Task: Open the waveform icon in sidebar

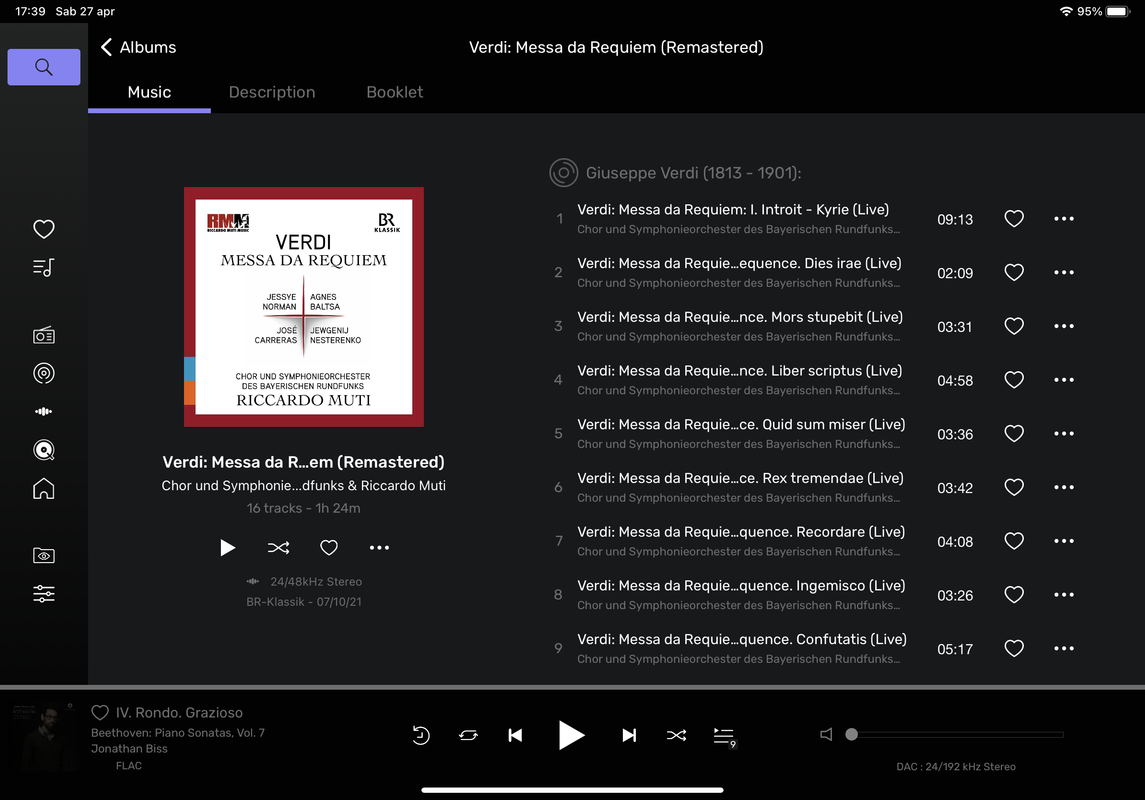Action: click(x=44, y=412)
